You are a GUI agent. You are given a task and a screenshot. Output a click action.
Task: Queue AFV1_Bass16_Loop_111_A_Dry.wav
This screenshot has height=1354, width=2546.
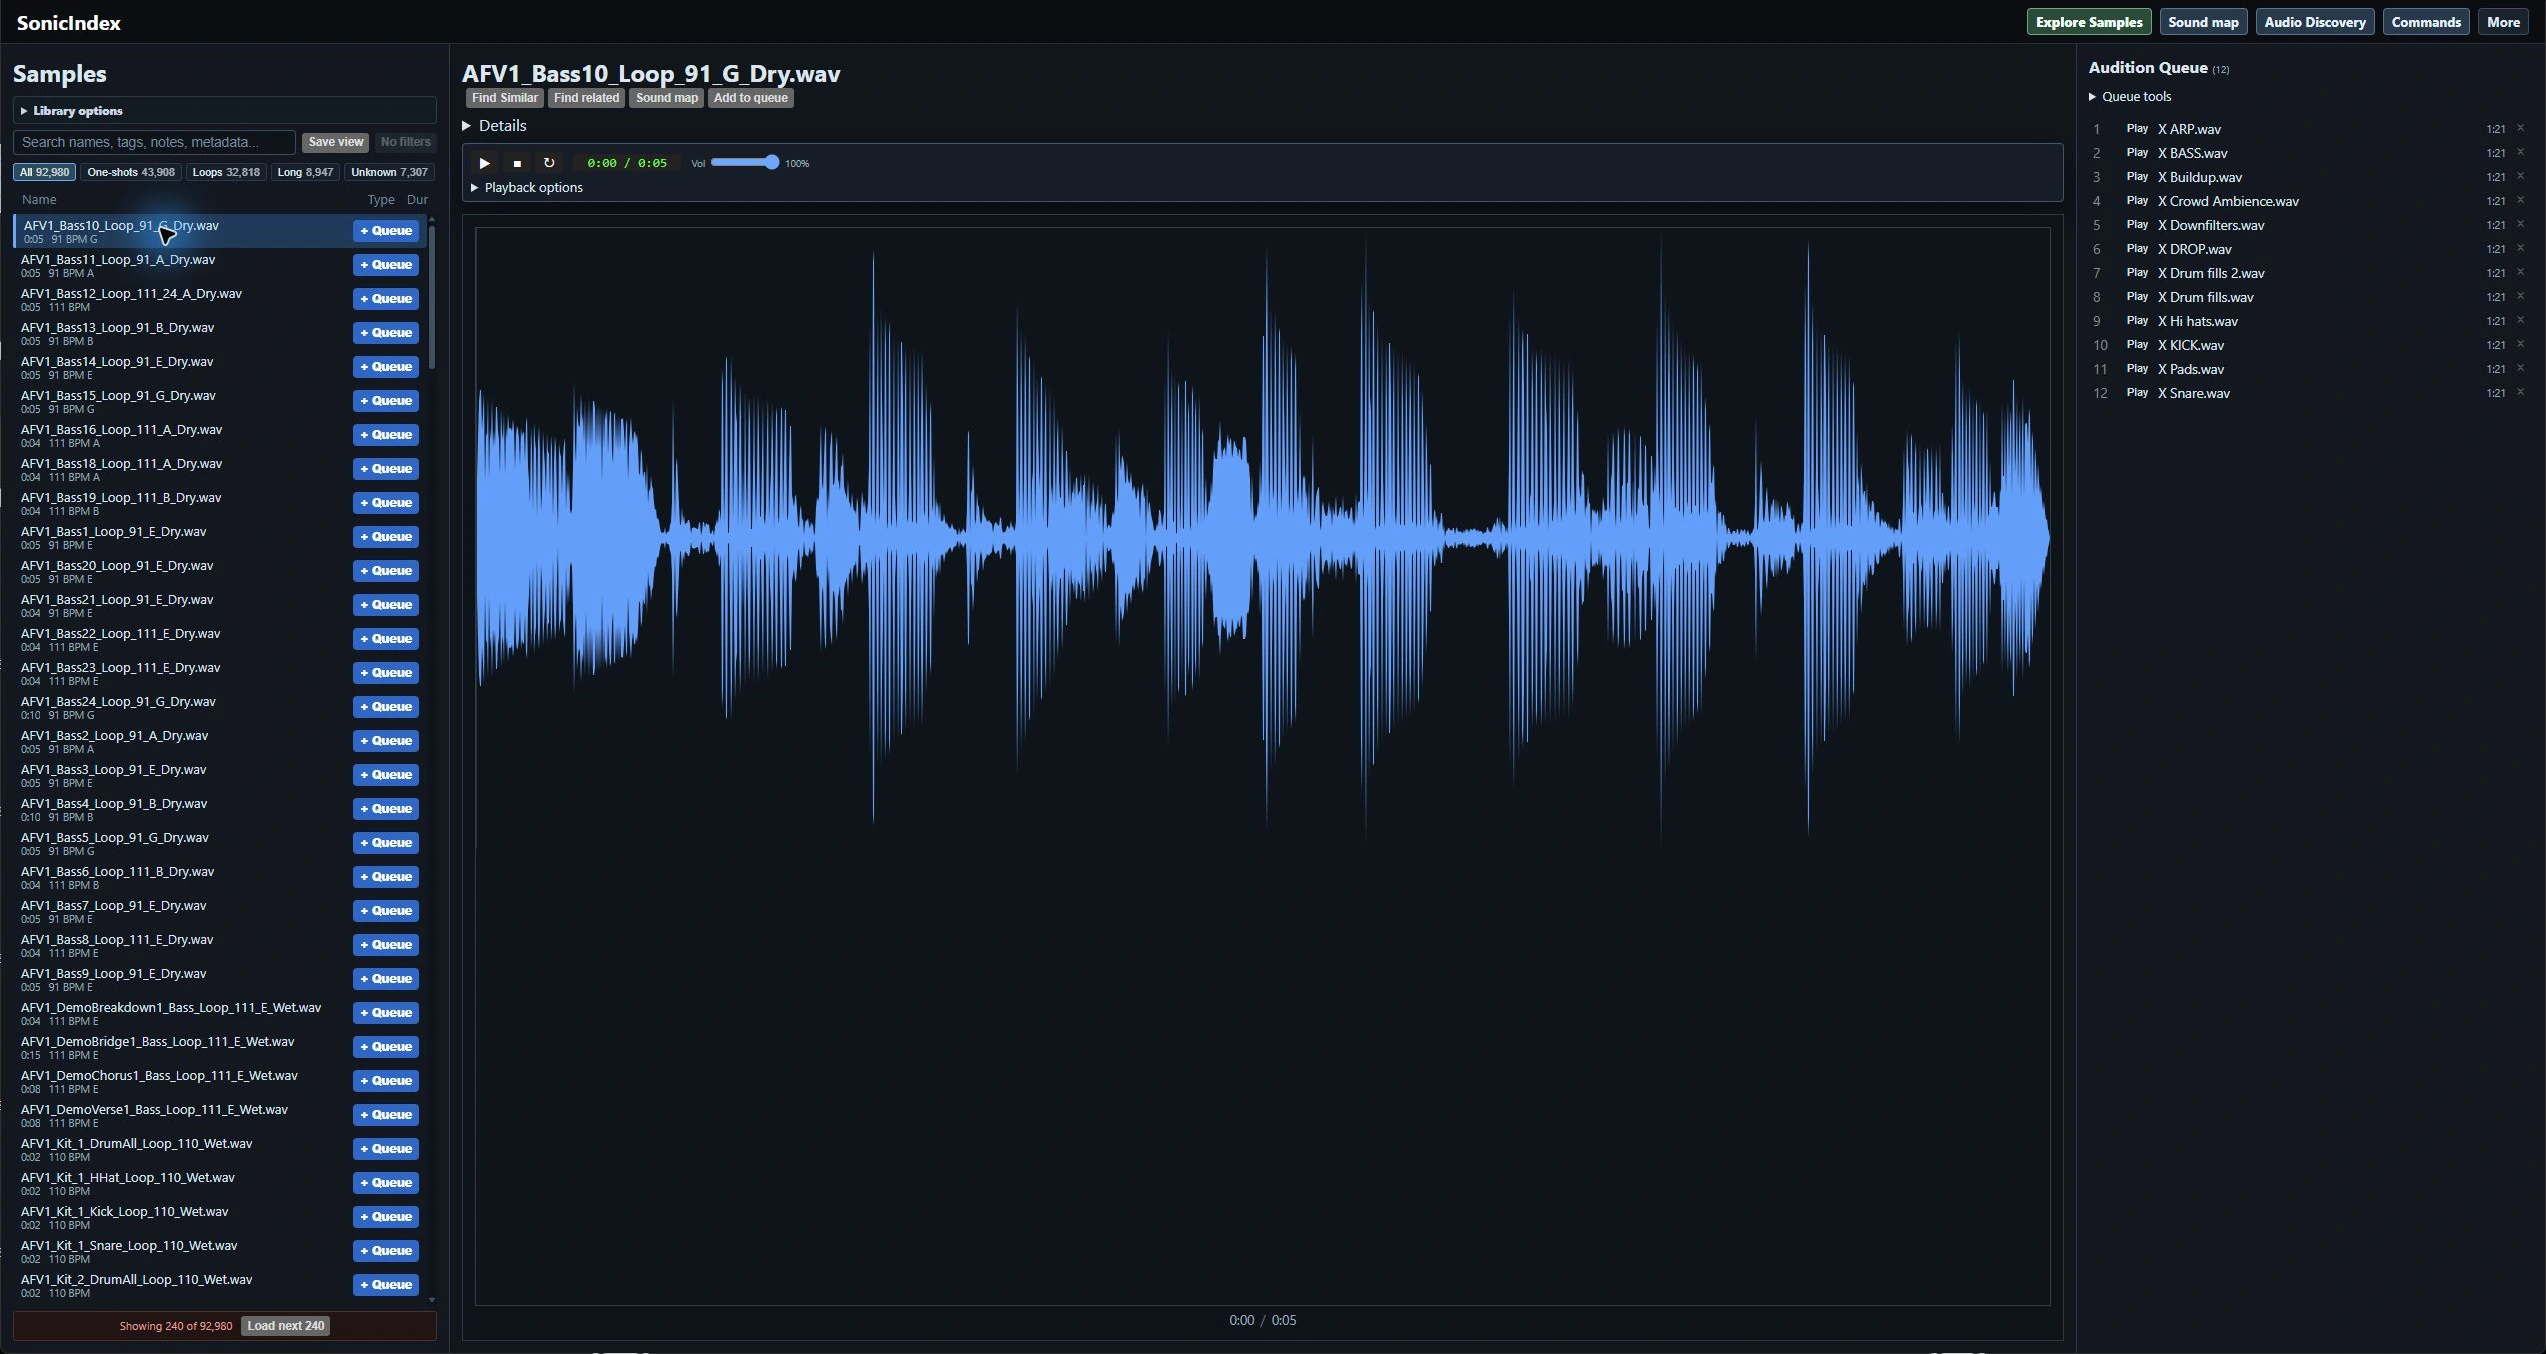click(x=386, y=435)
